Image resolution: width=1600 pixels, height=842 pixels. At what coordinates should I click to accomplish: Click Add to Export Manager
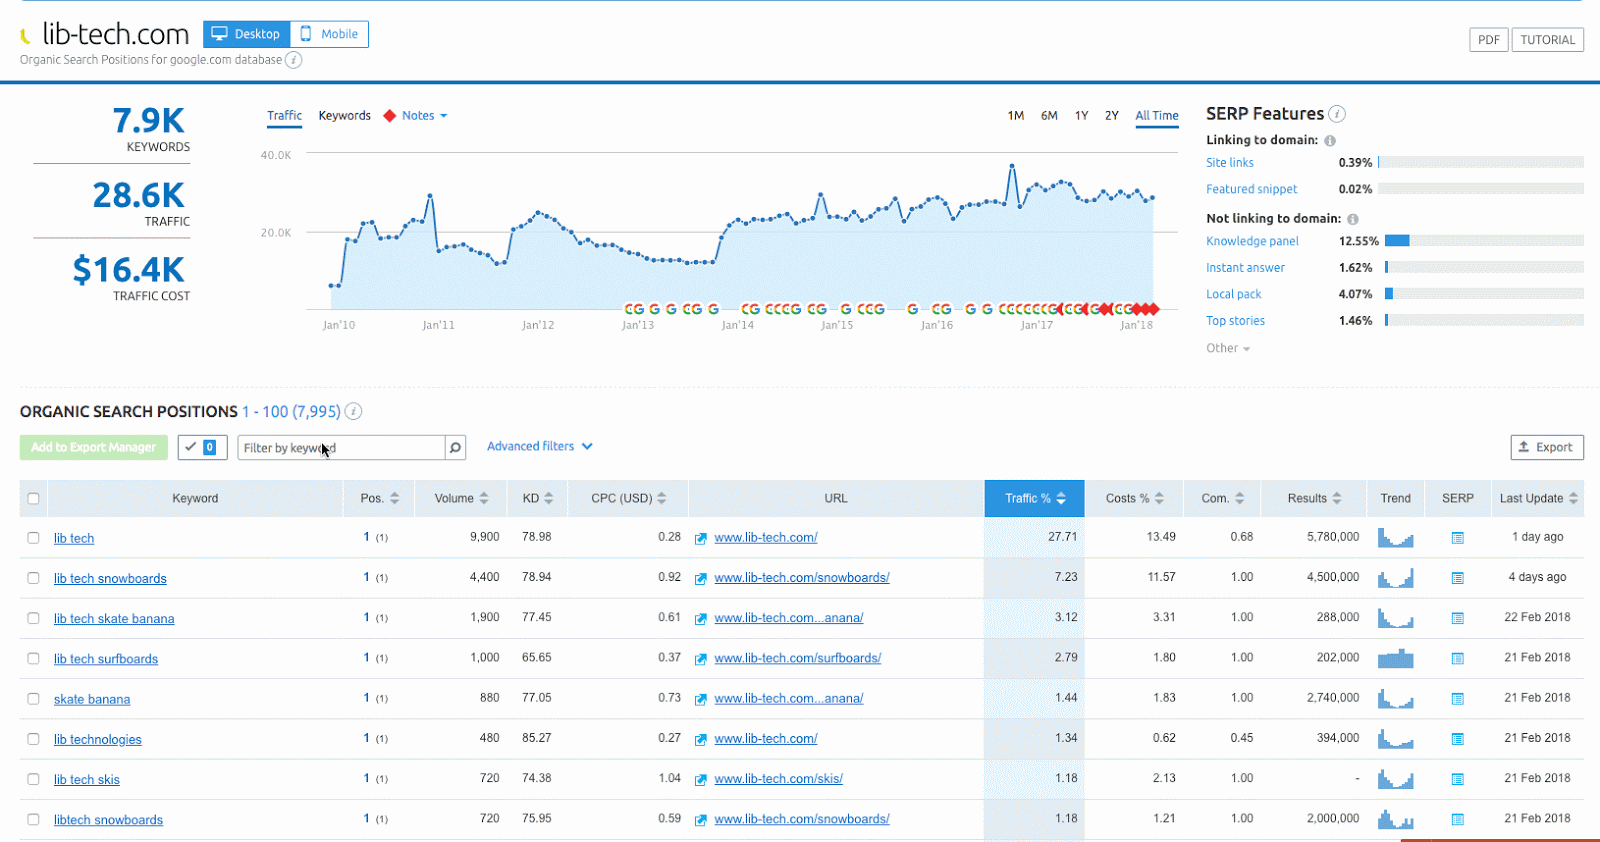94,447
